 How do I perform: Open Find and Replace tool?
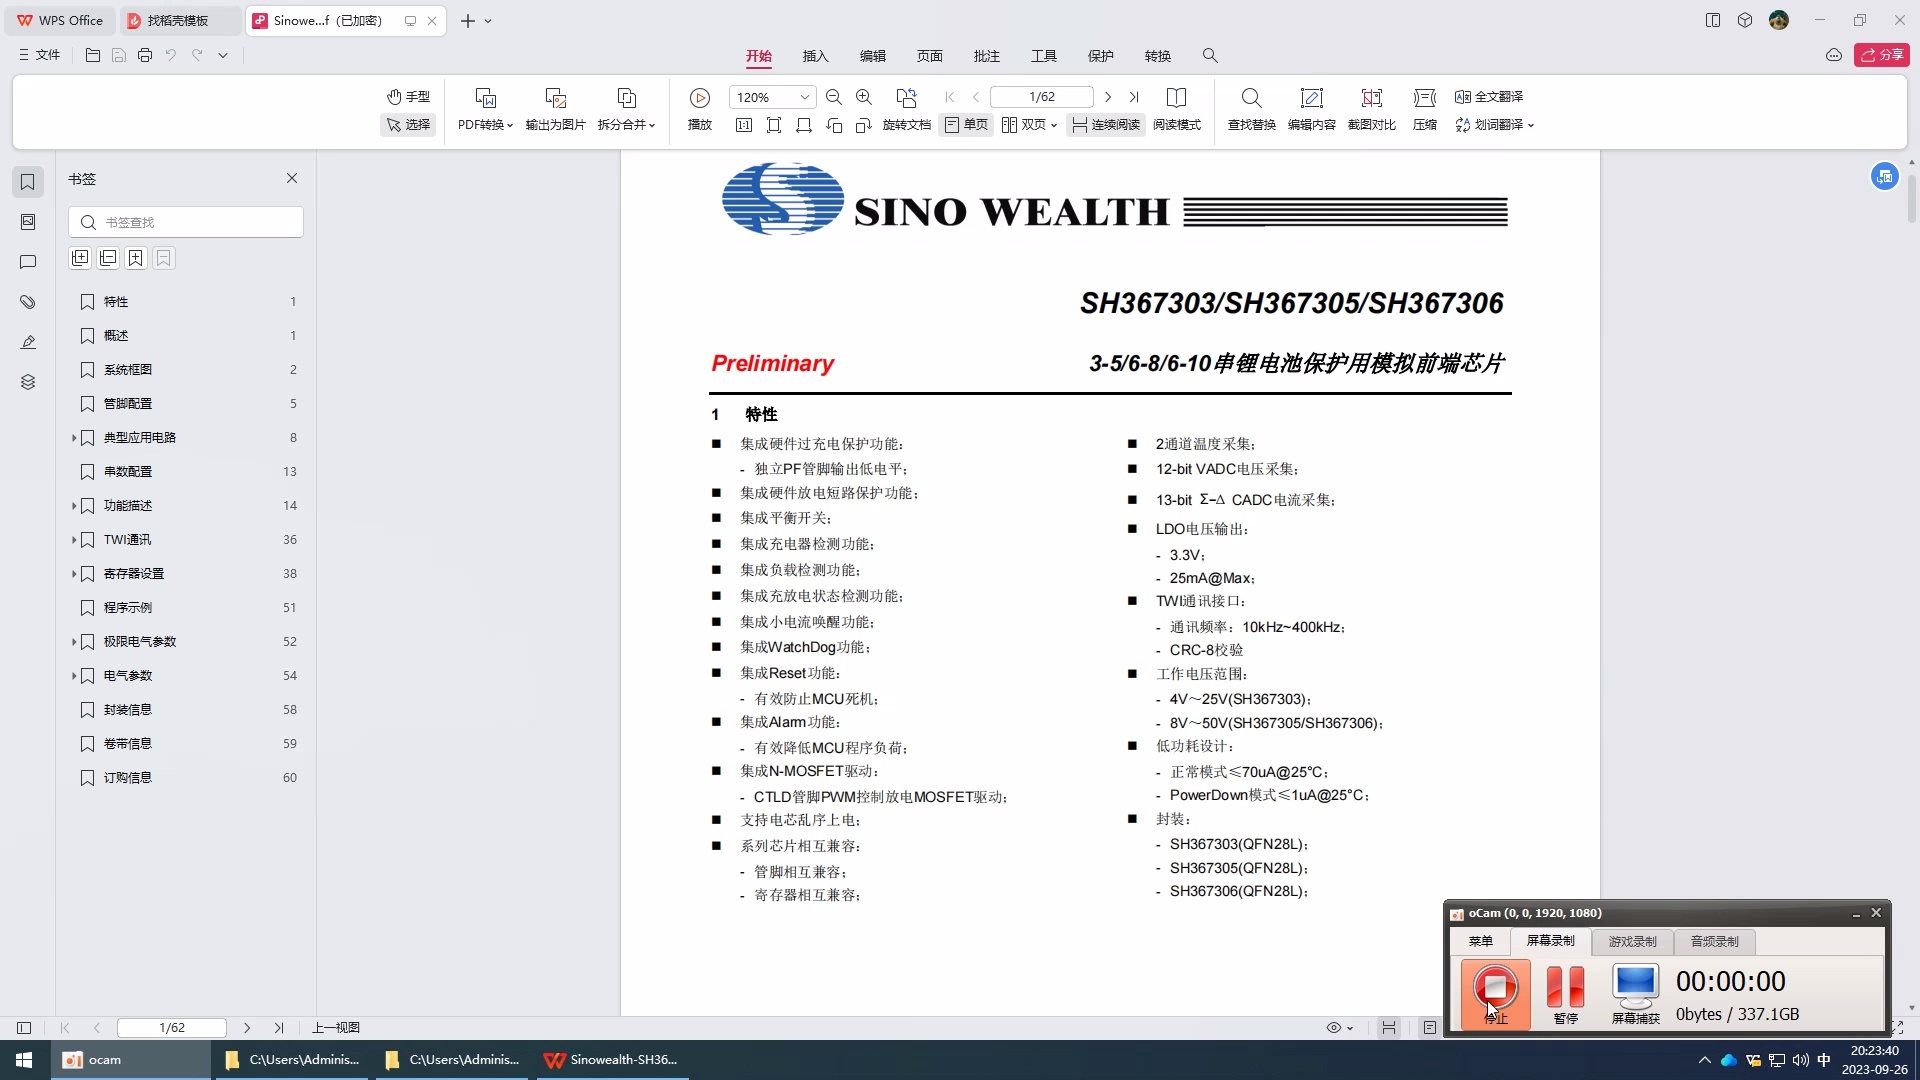click(x=1251, y=109)
